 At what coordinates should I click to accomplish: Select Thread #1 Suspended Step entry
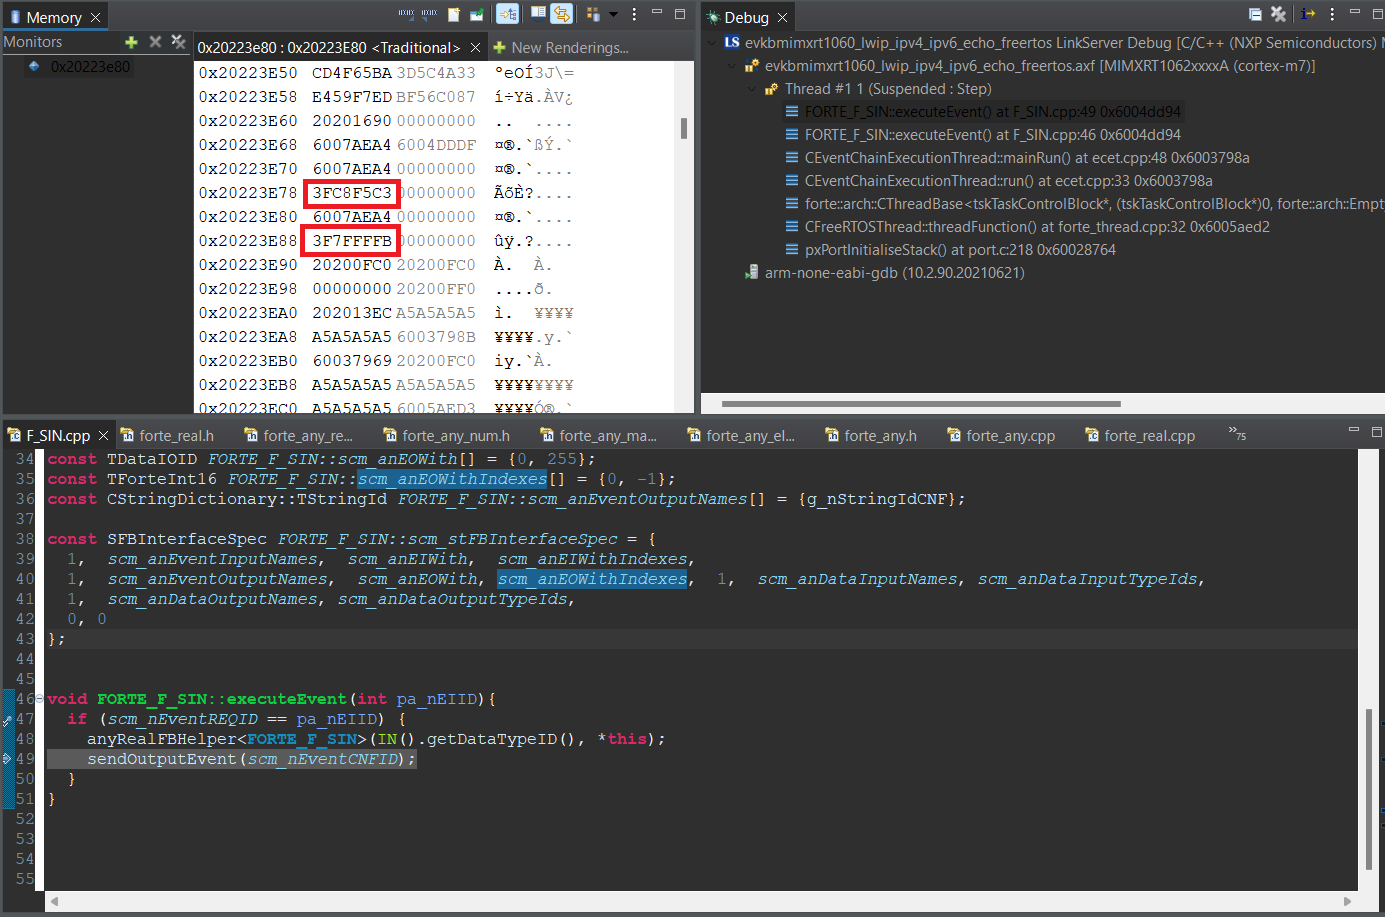click(877, 89)
